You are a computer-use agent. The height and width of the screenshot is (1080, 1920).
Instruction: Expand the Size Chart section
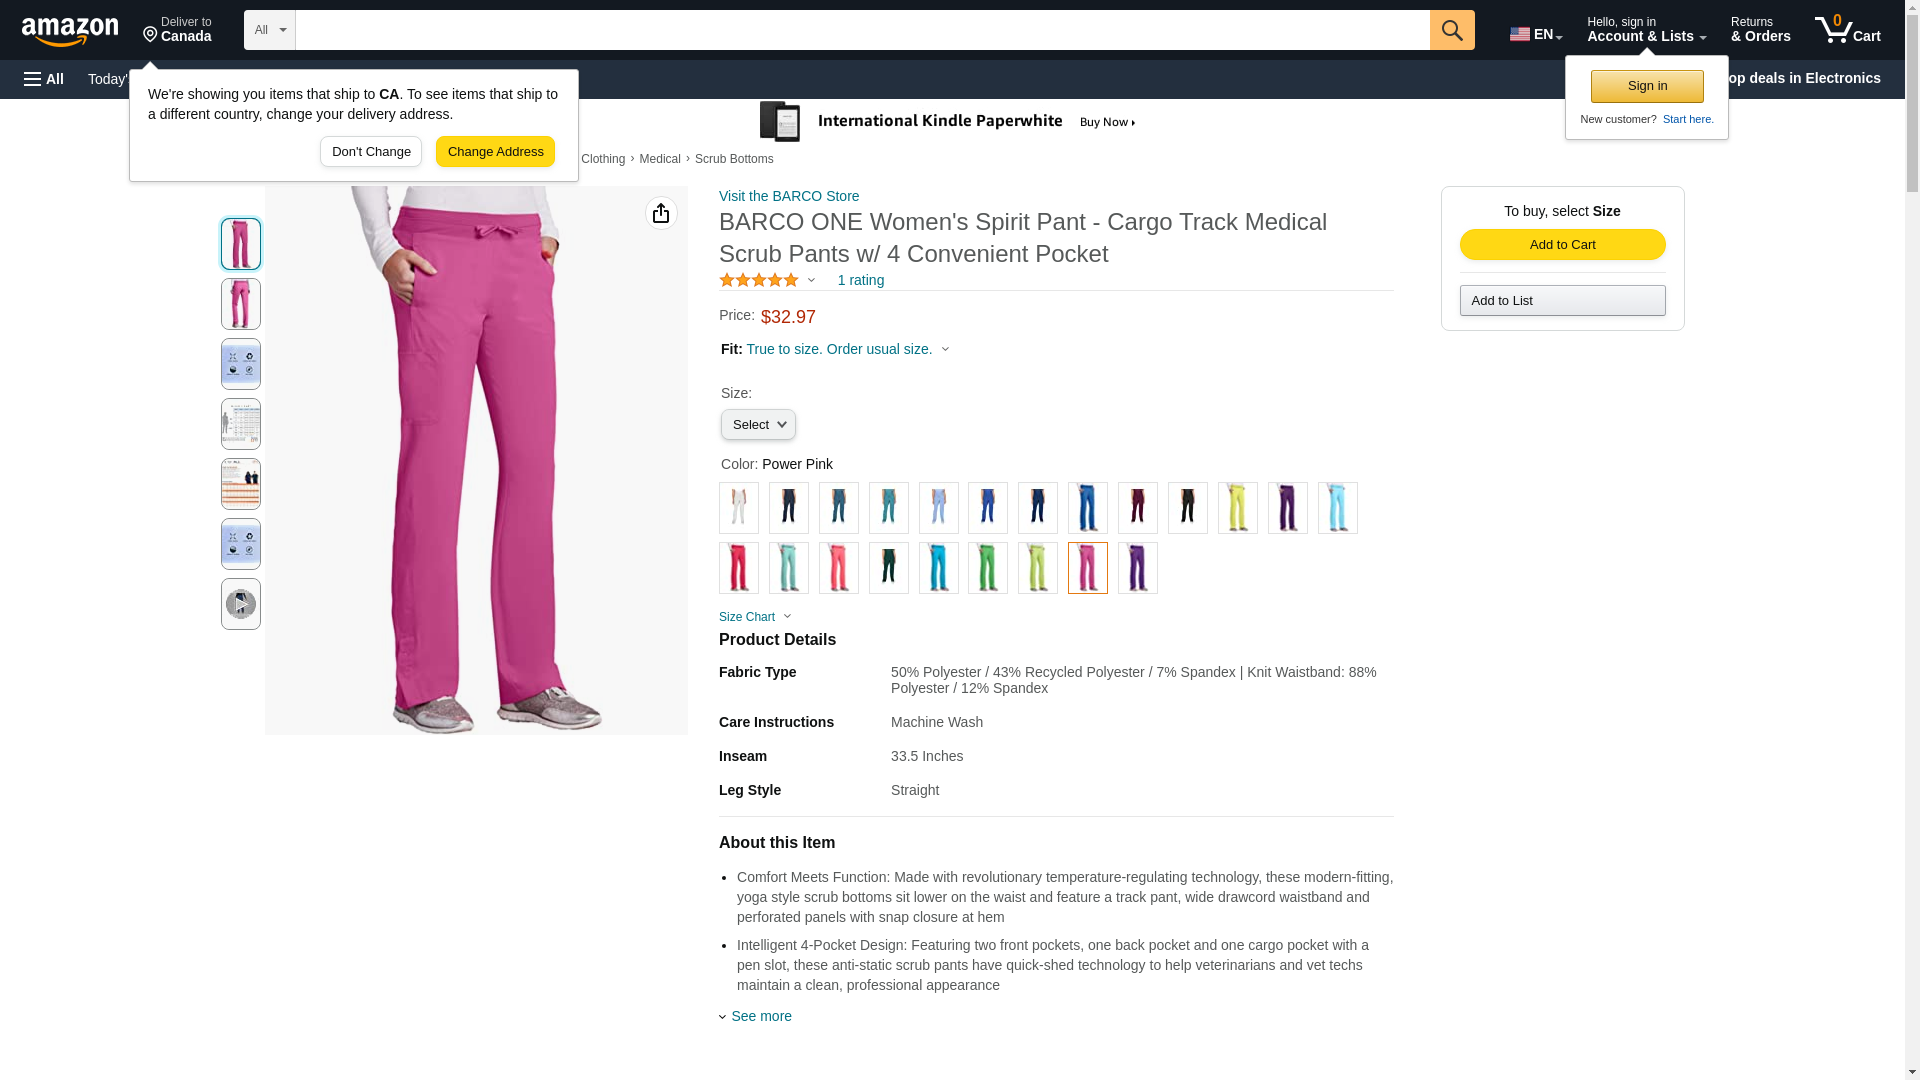point(755,617)
